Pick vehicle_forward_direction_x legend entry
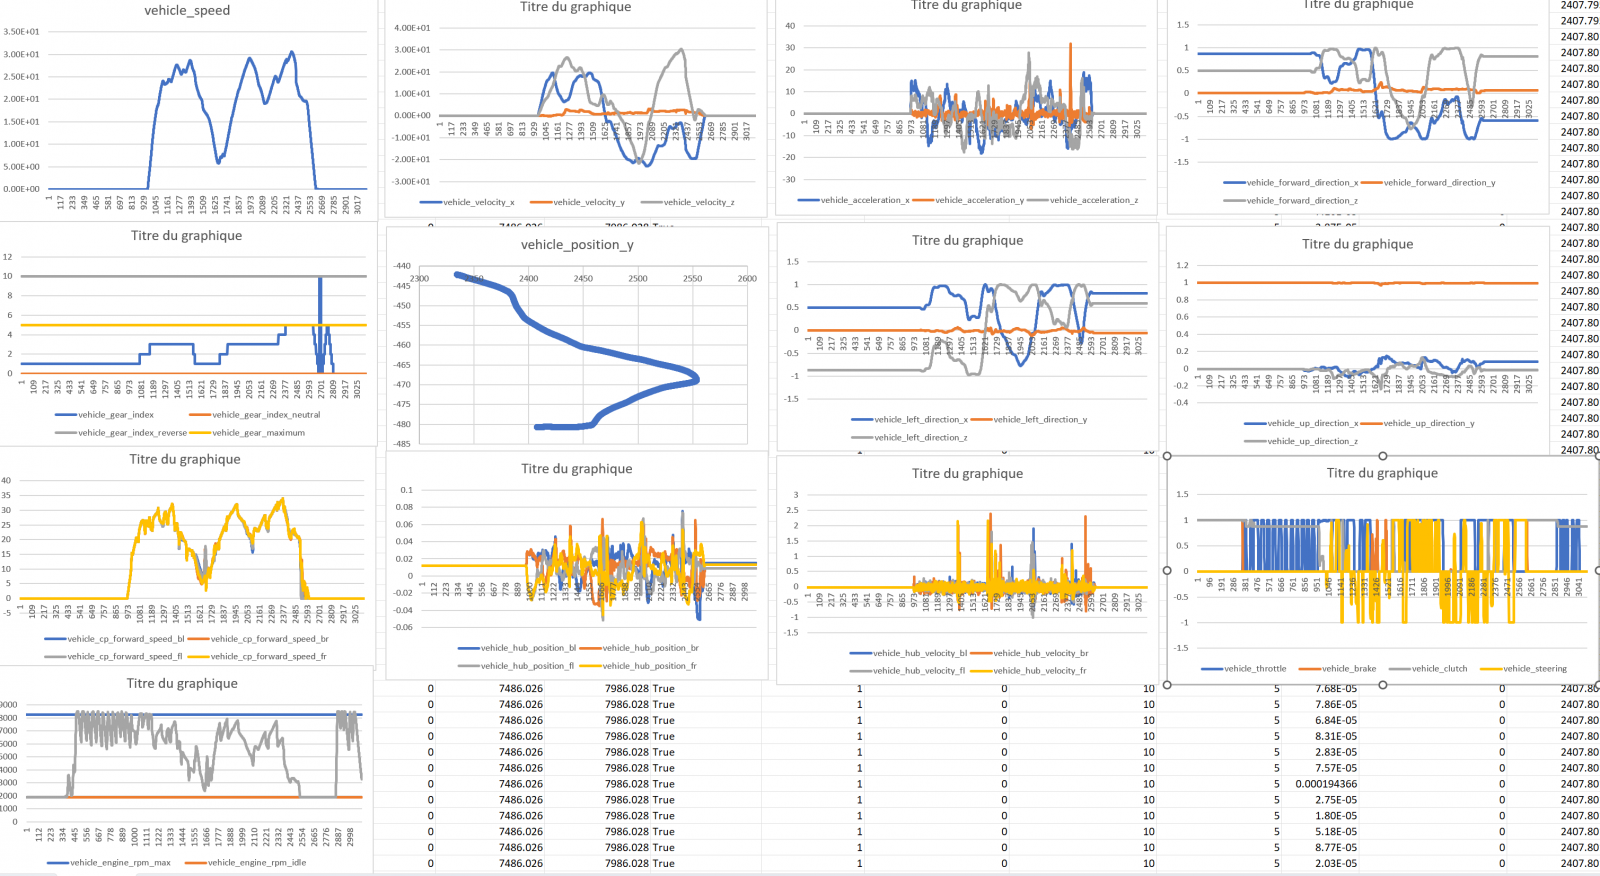Screen dimensions: 1600x876 [x=1291, y=183]
